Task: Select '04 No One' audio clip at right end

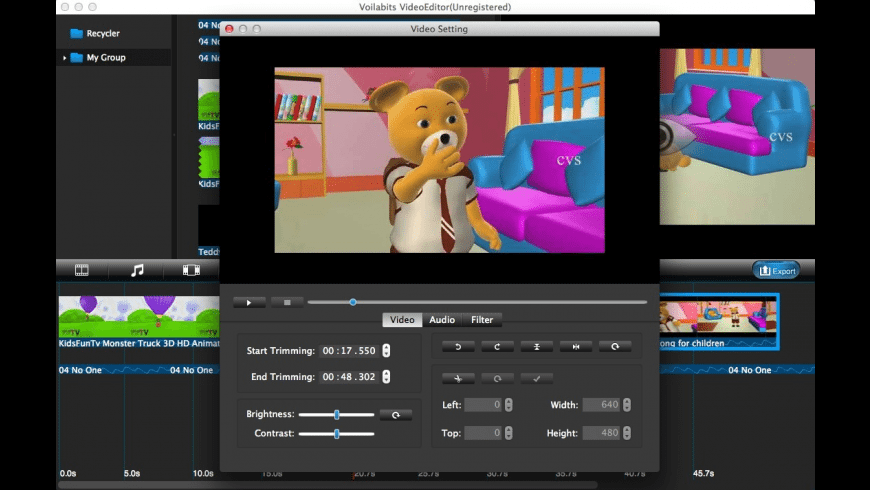Action: click(749, 370)
